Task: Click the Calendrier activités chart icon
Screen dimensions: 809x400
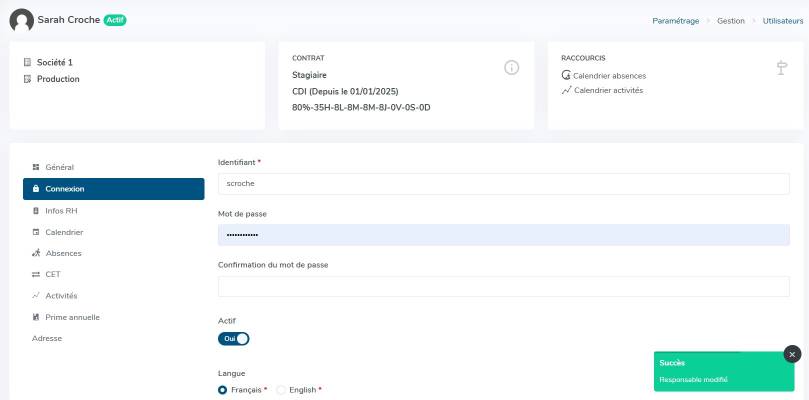Action: click(567, 90)
